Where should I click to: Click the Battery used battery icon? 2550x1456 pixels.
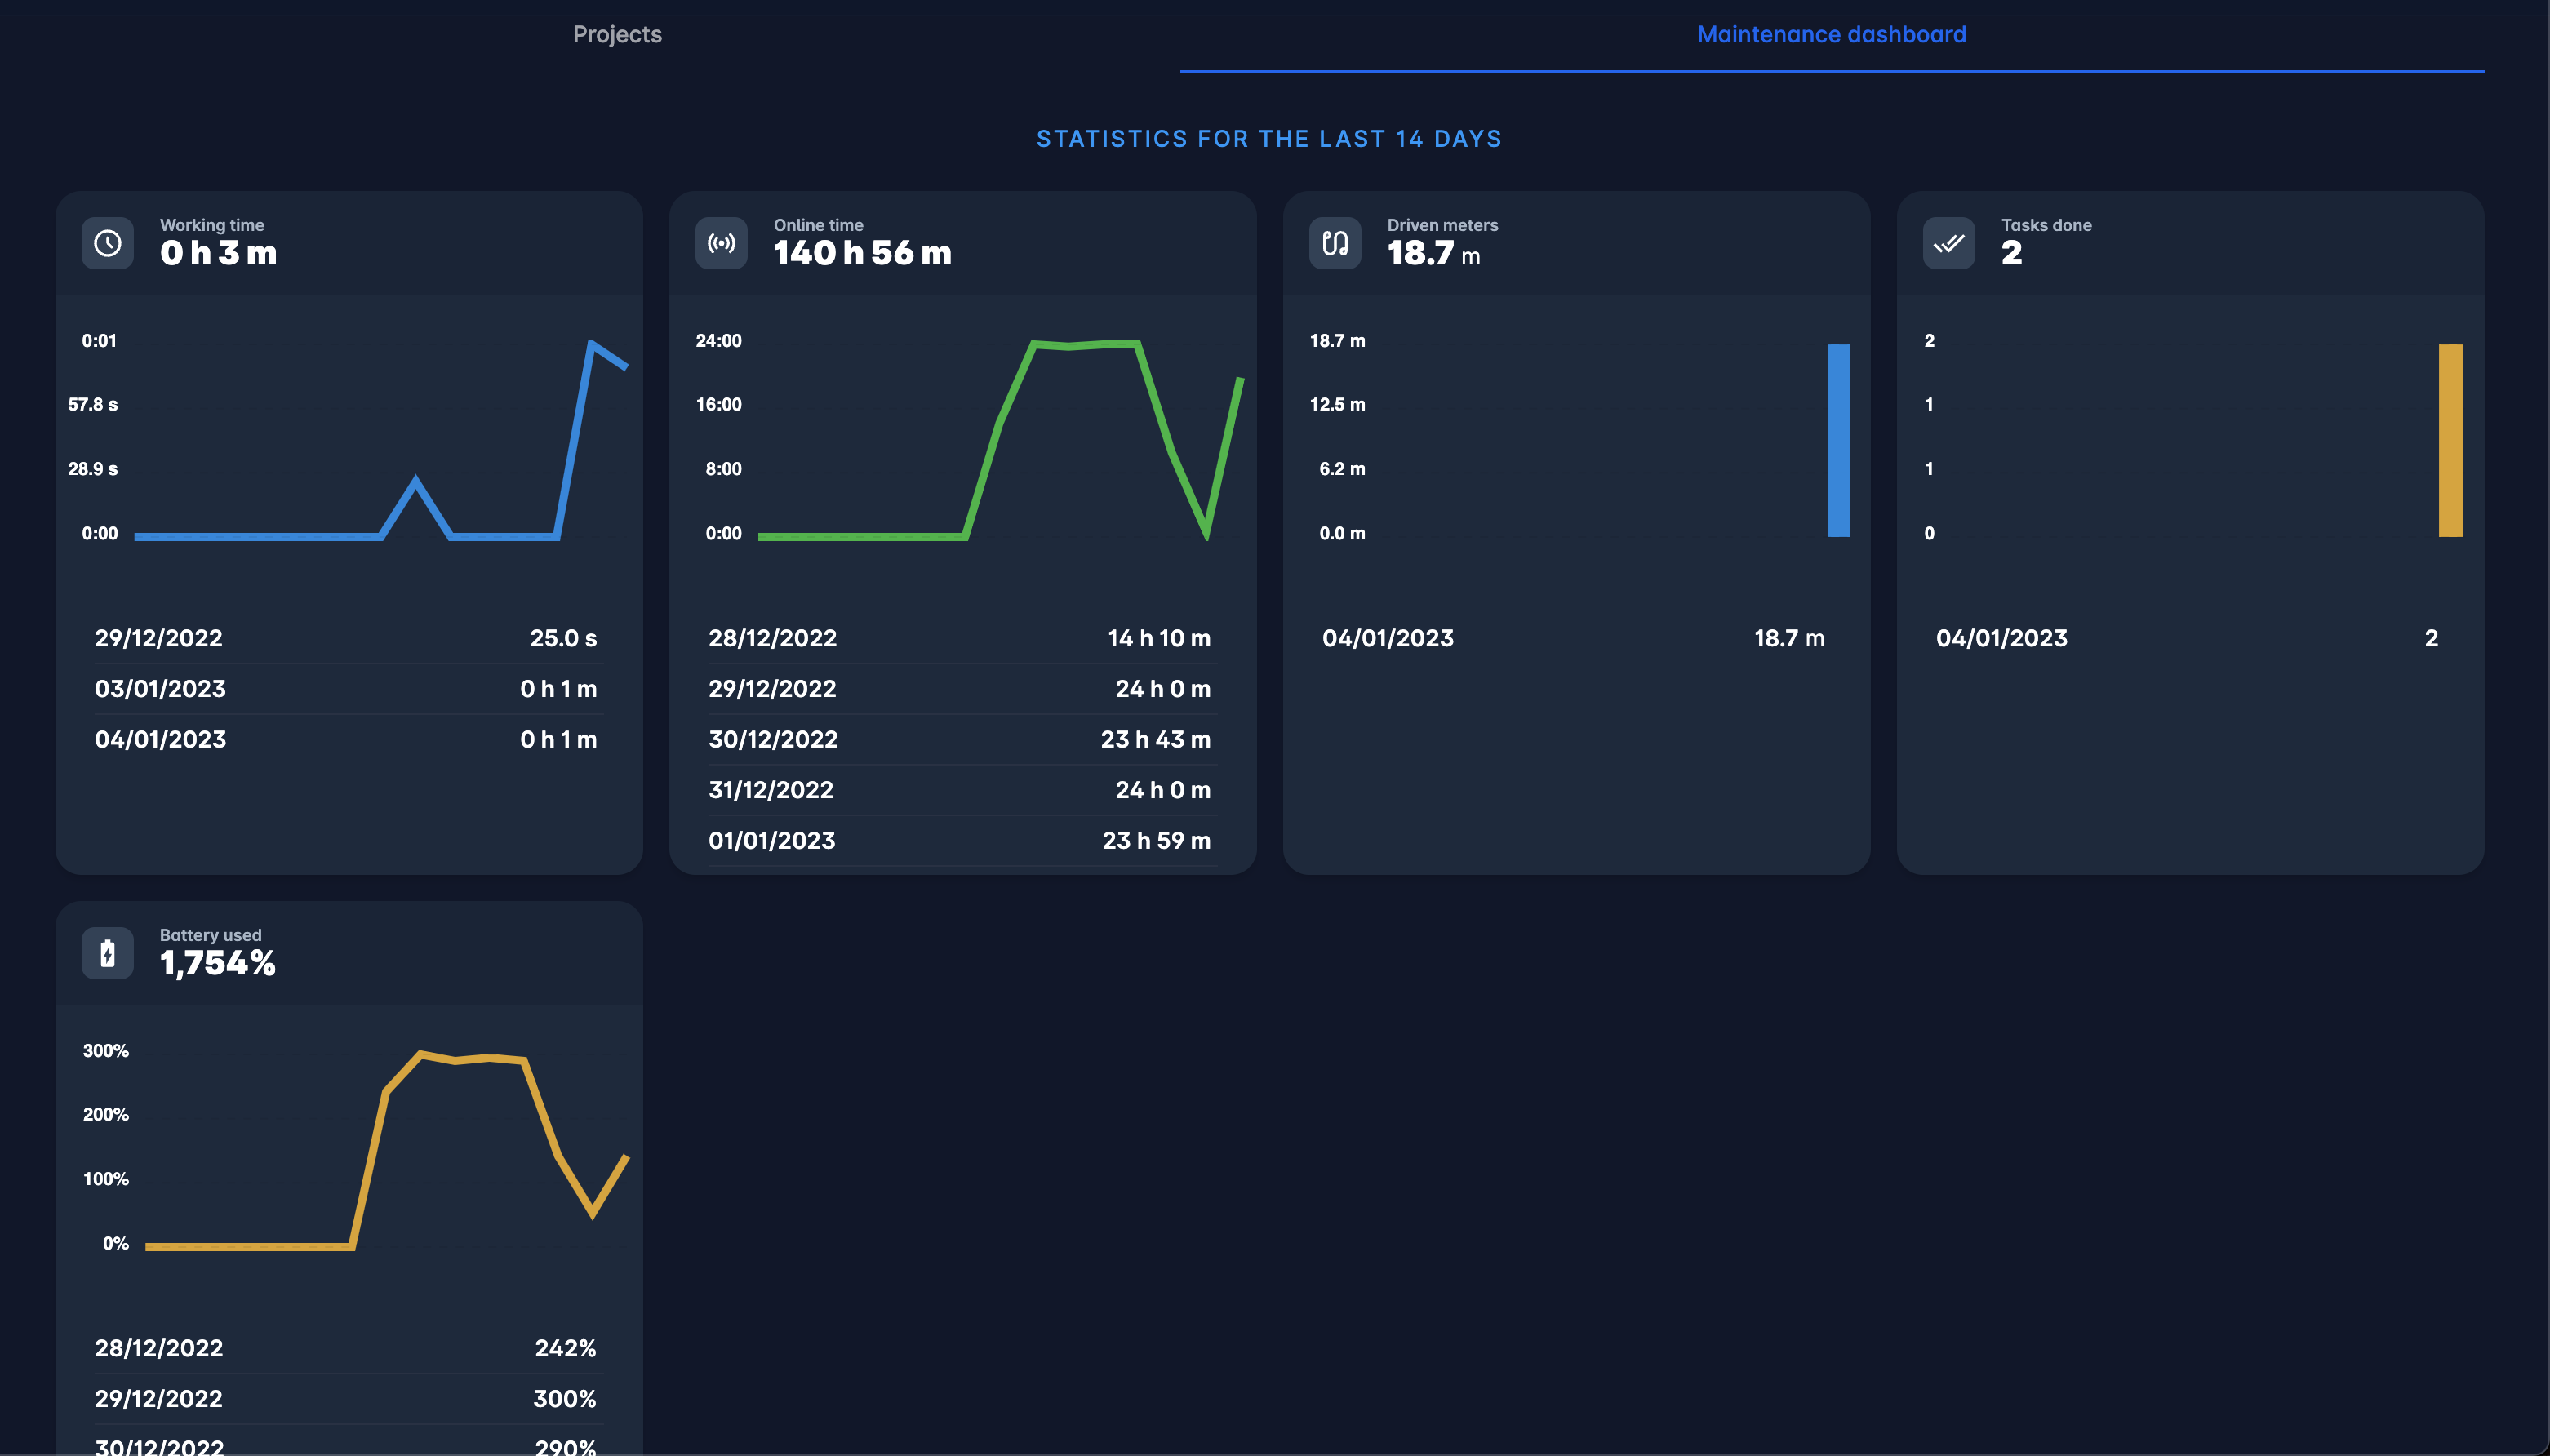coord(108,953)
